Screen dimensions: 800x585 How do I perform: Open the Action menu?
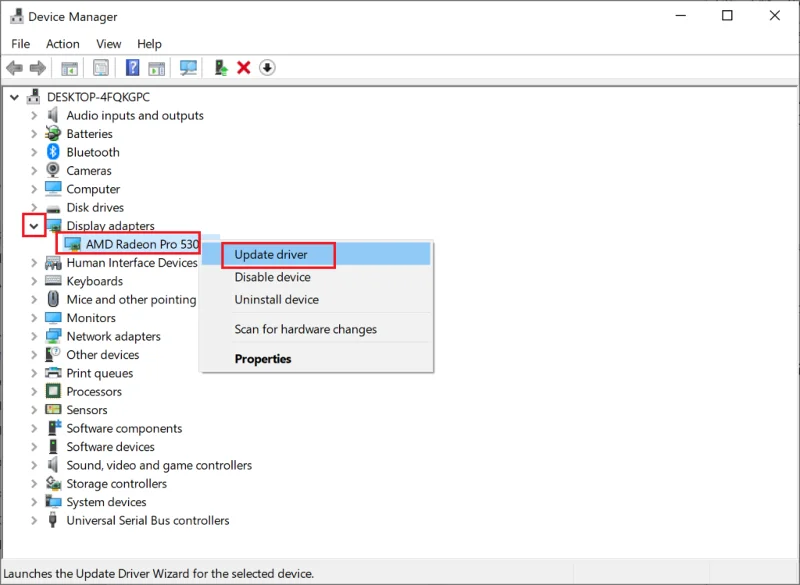point(63,44)
